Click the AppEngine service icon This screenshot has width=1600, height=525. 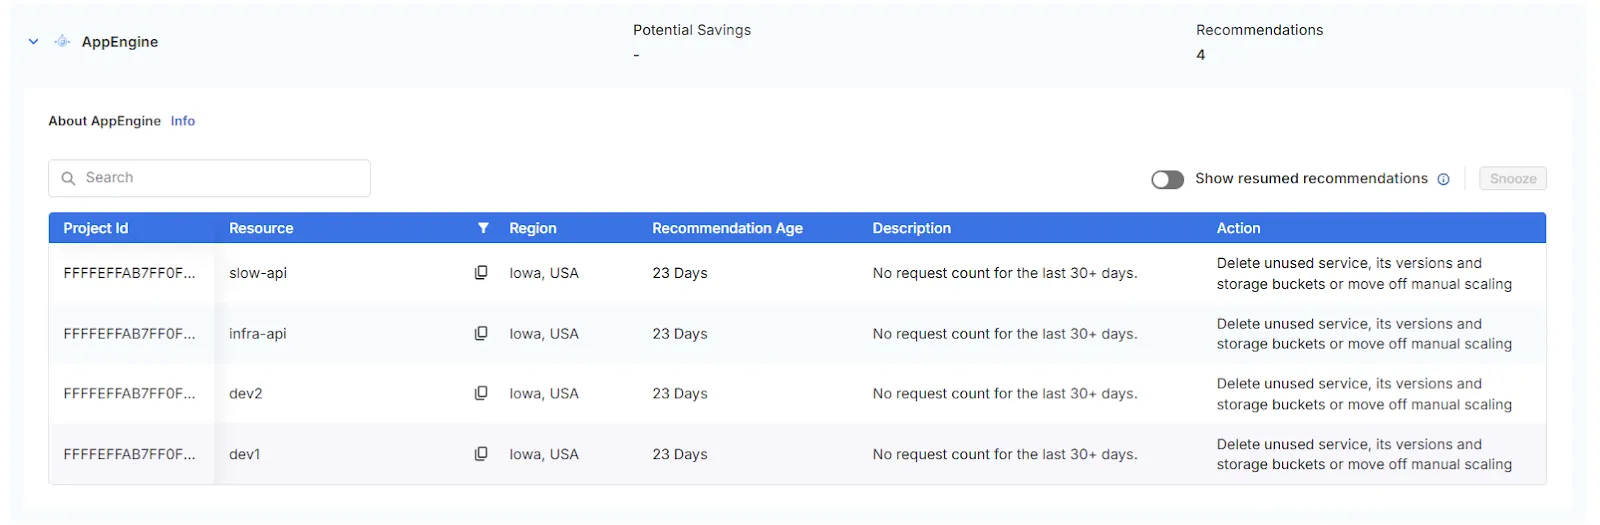62,42
